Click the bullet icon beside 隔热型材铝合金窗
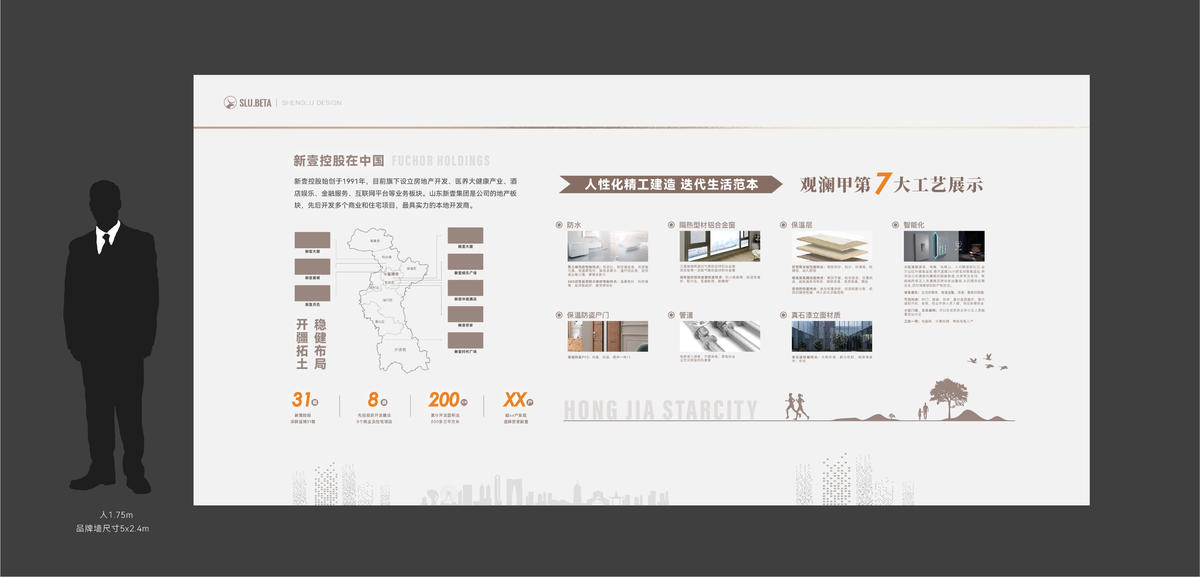 coord(671,225)
